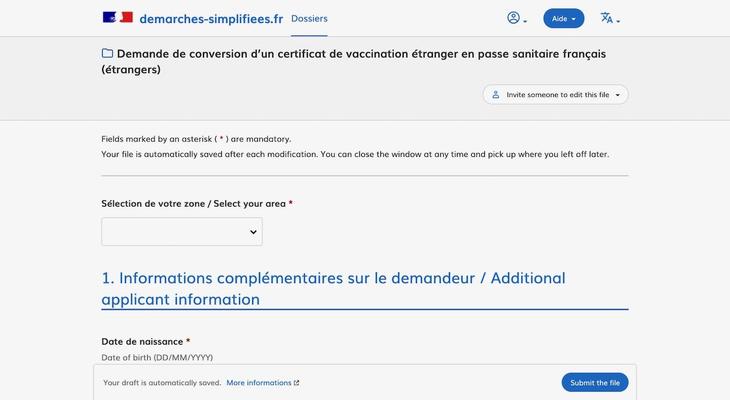Click the Aide caret arrow
Viewport: 730px width, 400px height.
pos(574,19)
